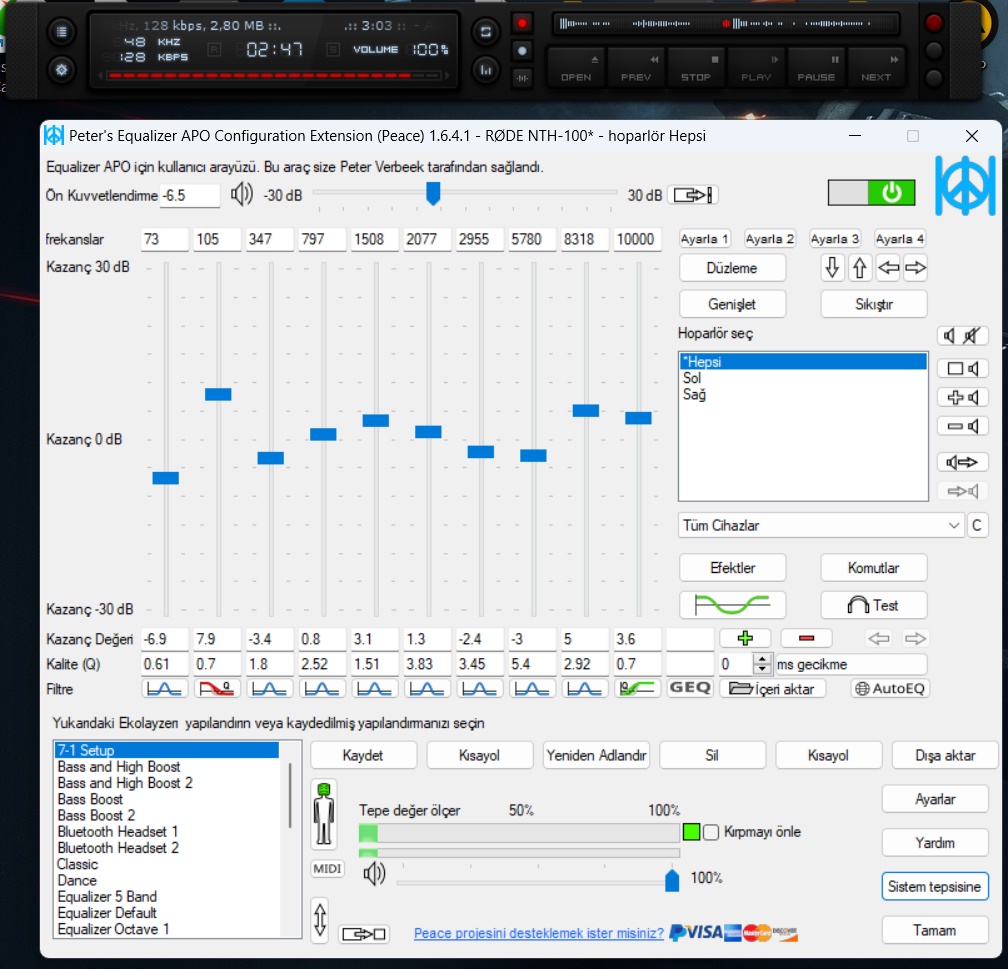
Task: Select the Ayarla 1 preset
Action: click(x=704, y=239)
